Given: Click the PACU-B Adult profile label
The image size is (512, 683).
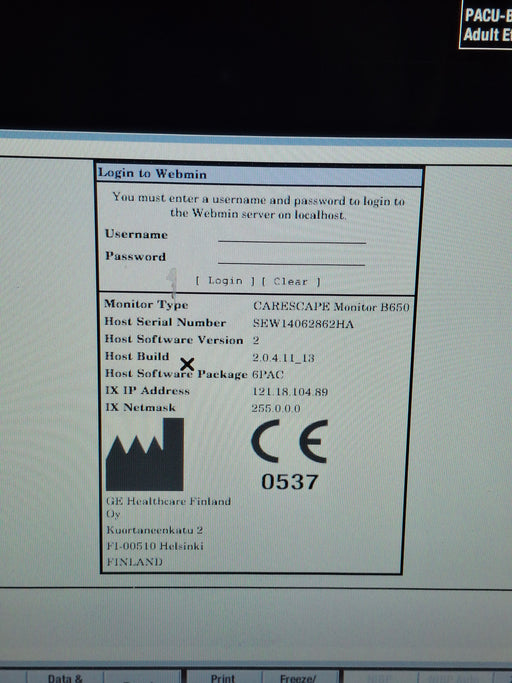Looking at the screenshot, I should pyautogui.click(x=486, y=24).
